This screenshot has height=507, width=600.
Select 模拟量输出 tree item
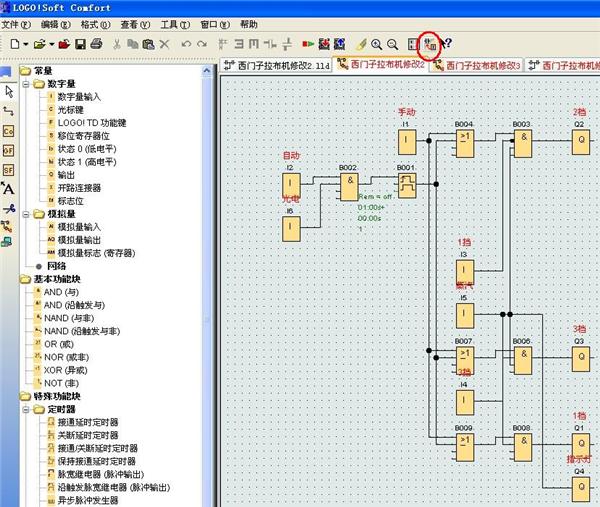pyautogui.click(x=79, y=240)
